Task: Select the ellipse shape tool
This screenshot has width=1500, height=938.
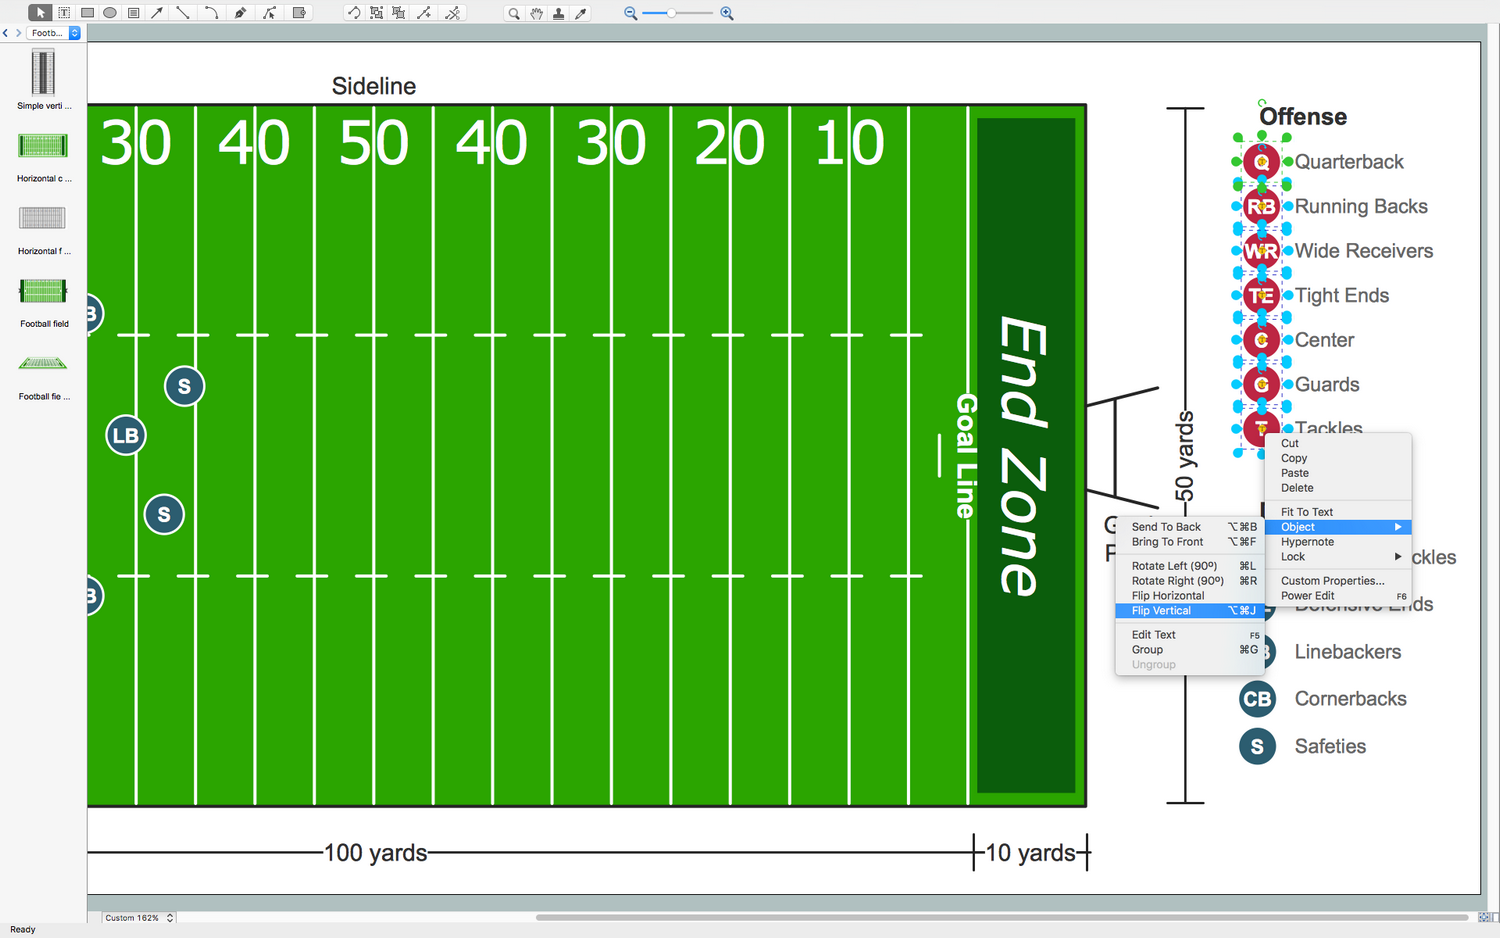Action: click(x=110, y=13)
